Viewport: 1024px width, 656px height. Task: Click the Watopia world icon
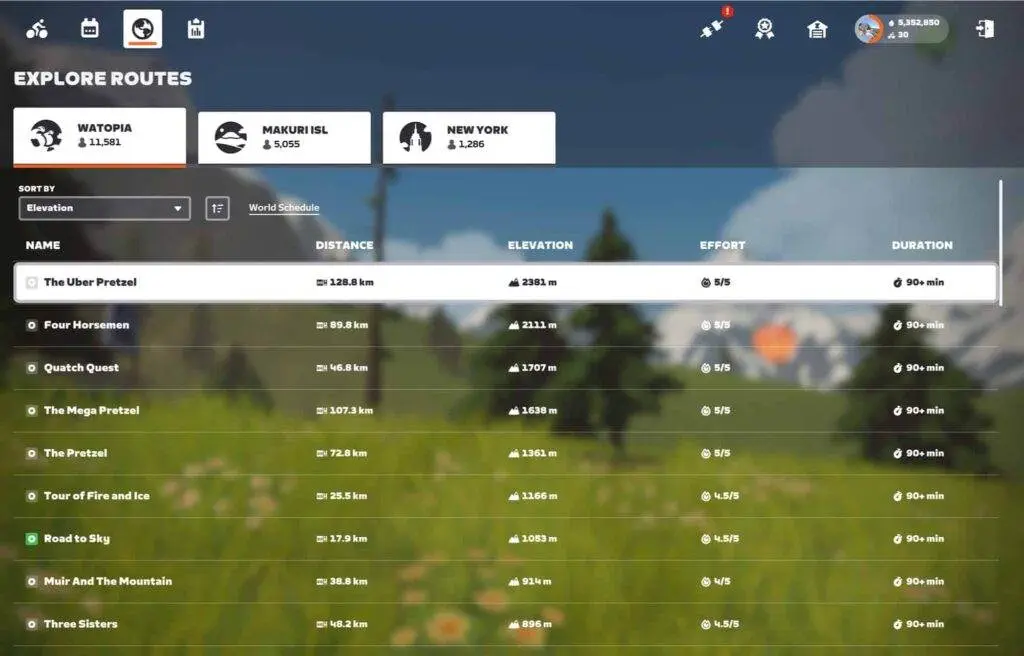[x=46, y=136]
